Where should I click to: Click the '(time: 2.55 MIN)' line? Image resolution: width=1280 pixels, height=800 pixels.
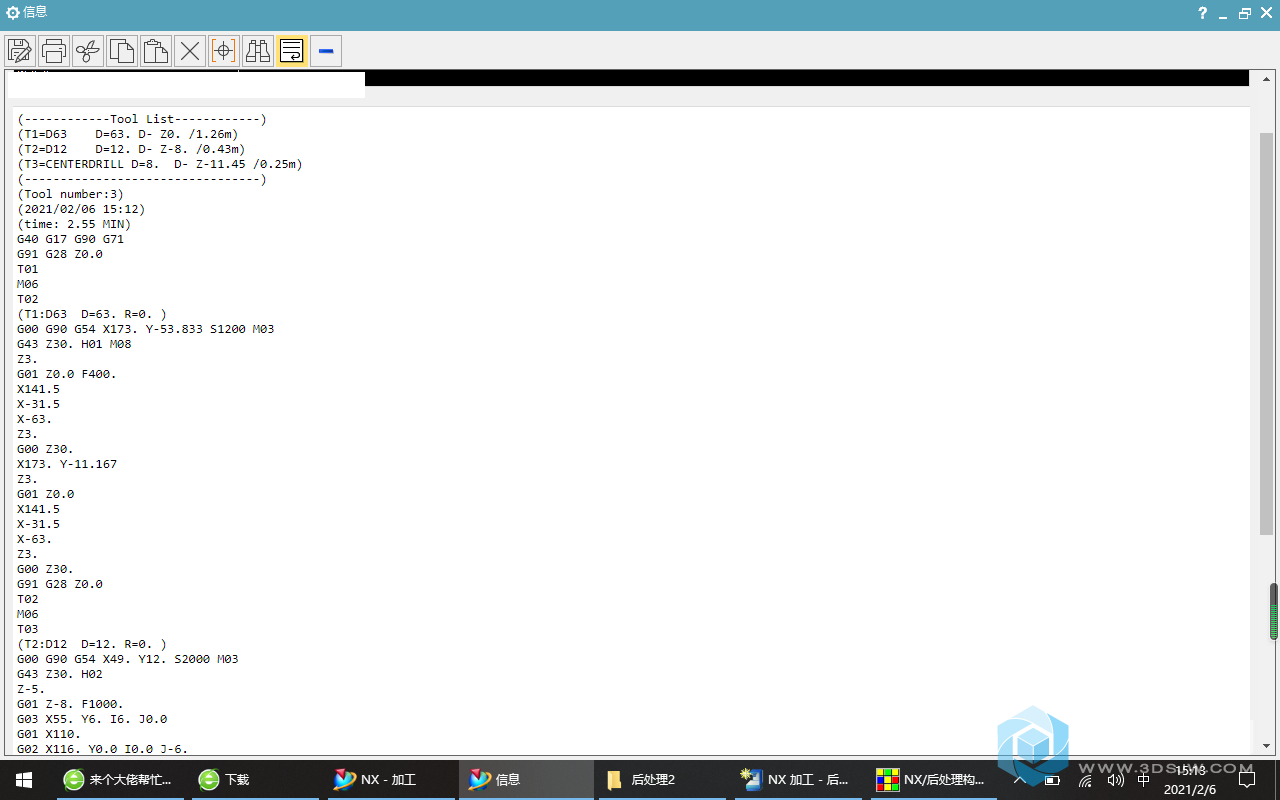(x=74, y=224)
